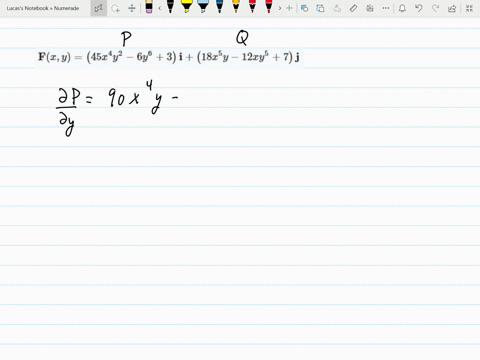Redo the last action

pos(435,8)
